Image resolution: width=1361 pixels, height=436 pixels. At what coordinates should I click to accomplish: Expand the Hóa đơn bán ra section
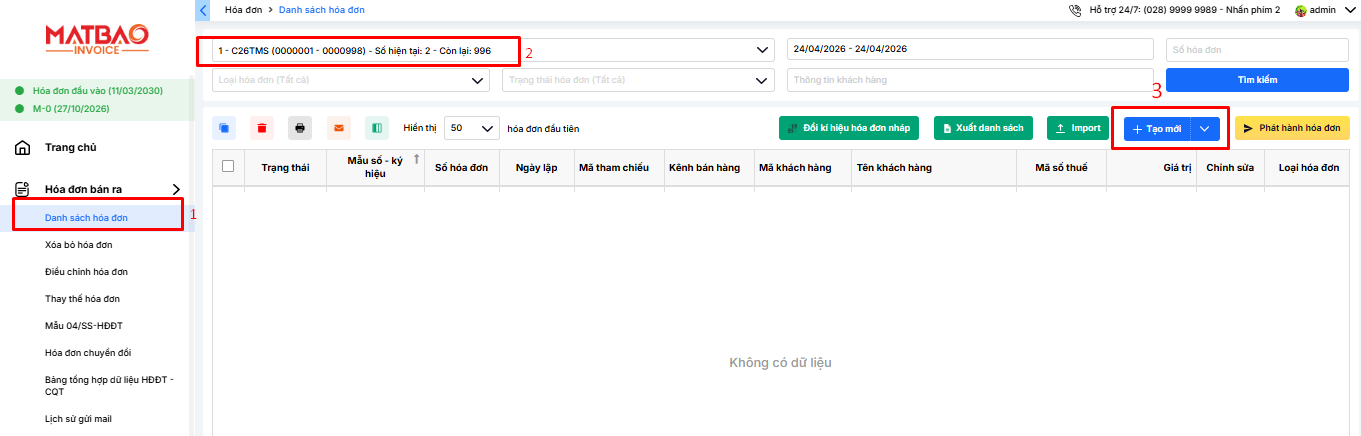pyautogui.click(x=176, y=189)
